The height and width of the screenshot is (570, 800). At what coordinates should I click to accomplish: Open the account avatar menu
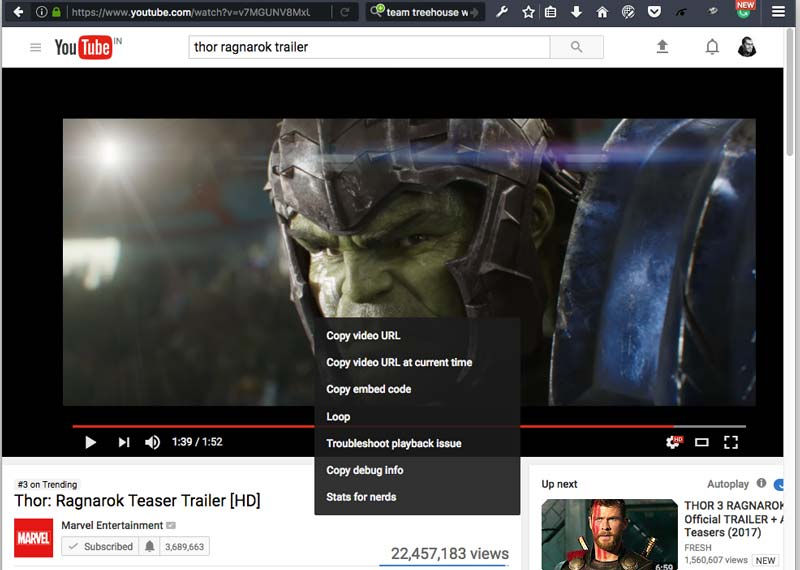(x=747, y=47)
